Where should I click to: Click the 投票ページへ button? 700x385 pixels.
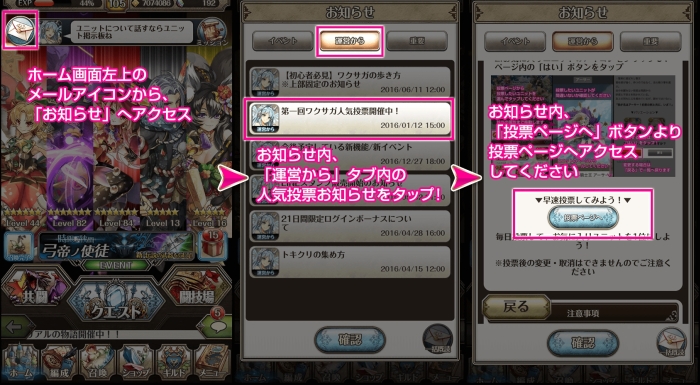point(583,218)
